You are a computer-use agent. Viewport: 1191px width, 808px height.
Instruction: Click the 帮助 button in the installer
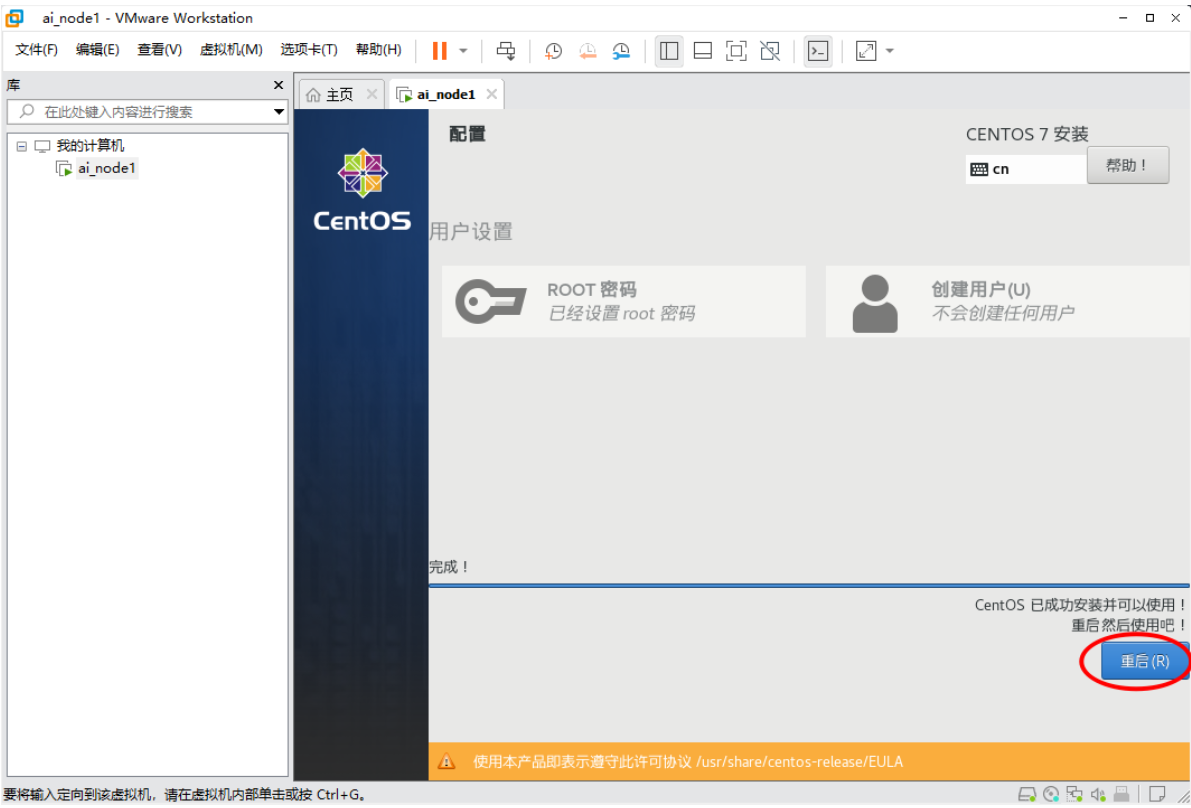point(1128,165)
